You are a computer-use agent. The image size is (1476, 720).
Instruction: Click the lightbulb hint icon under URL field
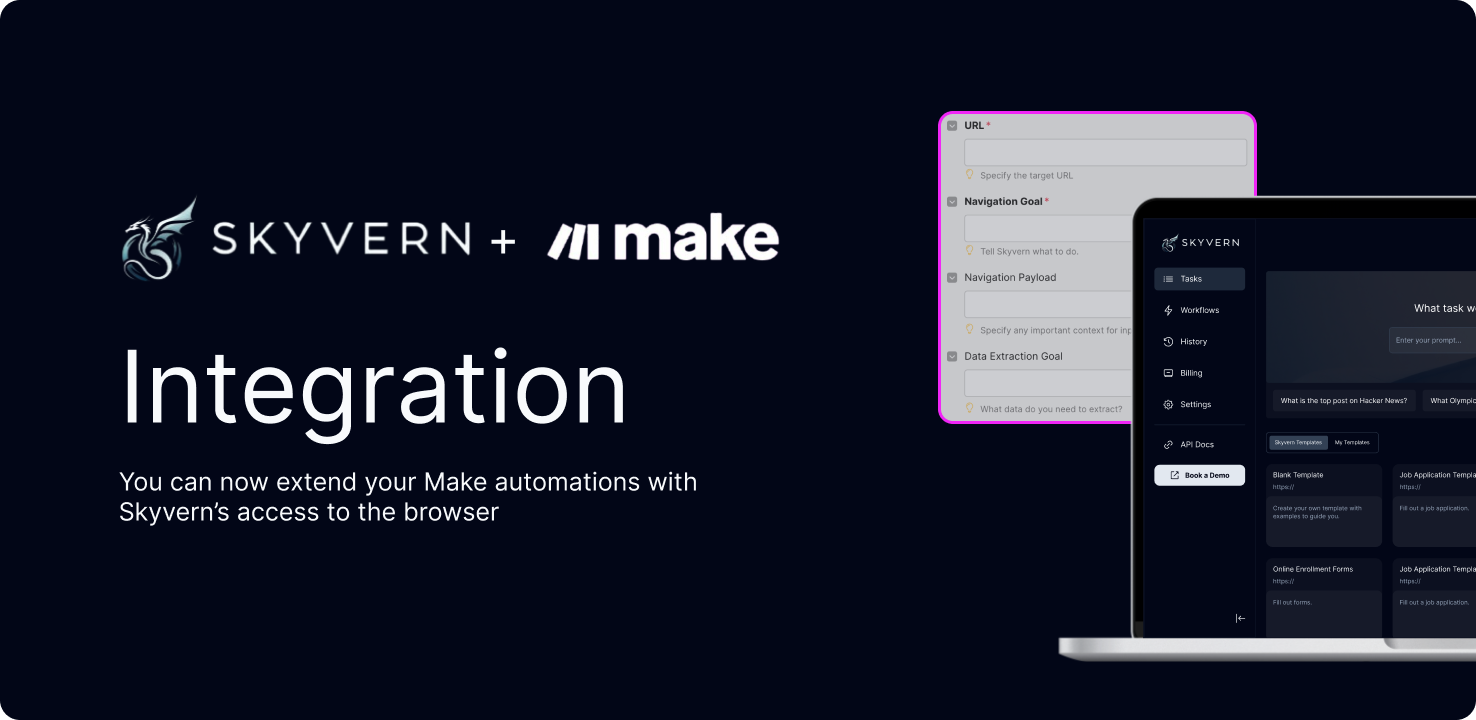click(969, 174)
